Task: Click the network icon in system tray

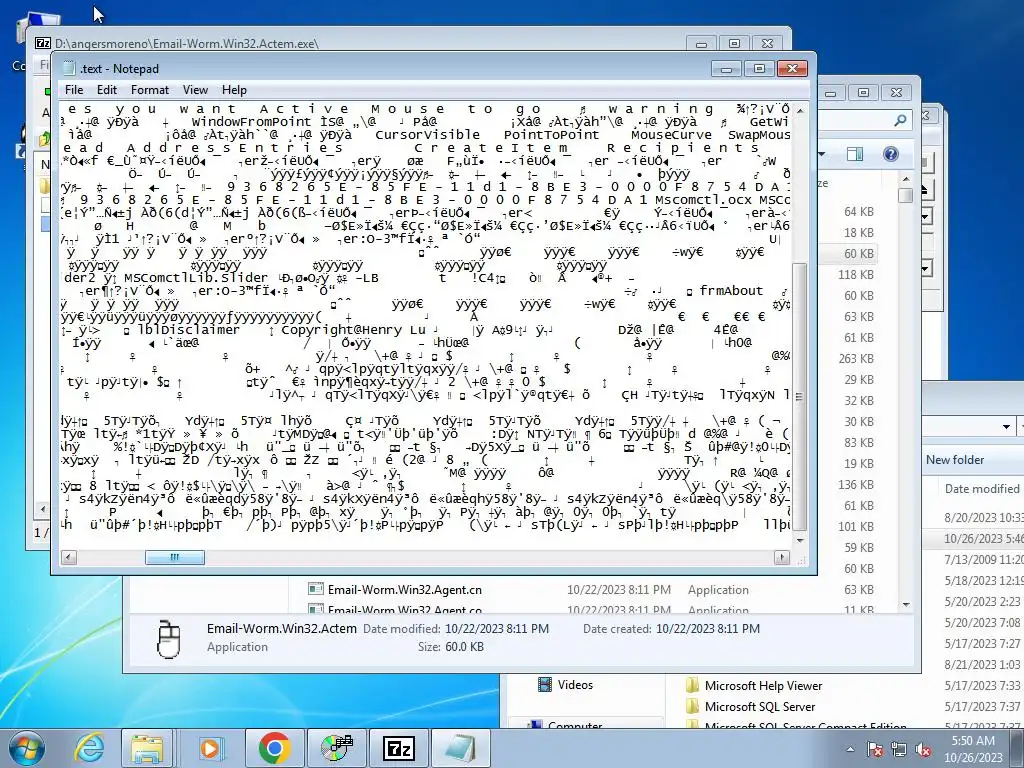Action: [899, 749]
